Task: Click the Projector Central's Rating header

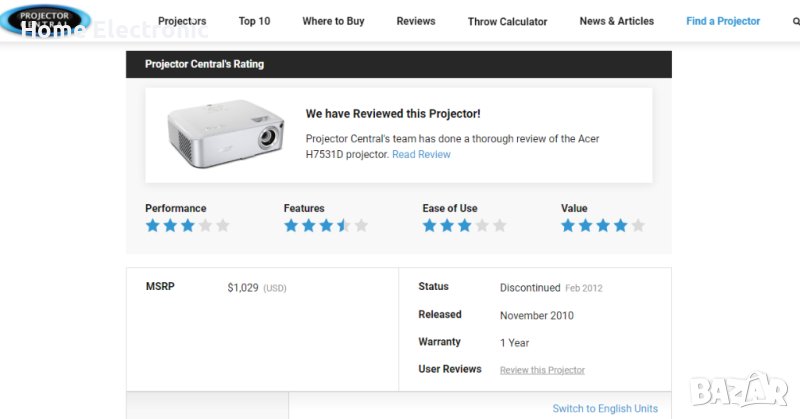Action: click(204, 64)
